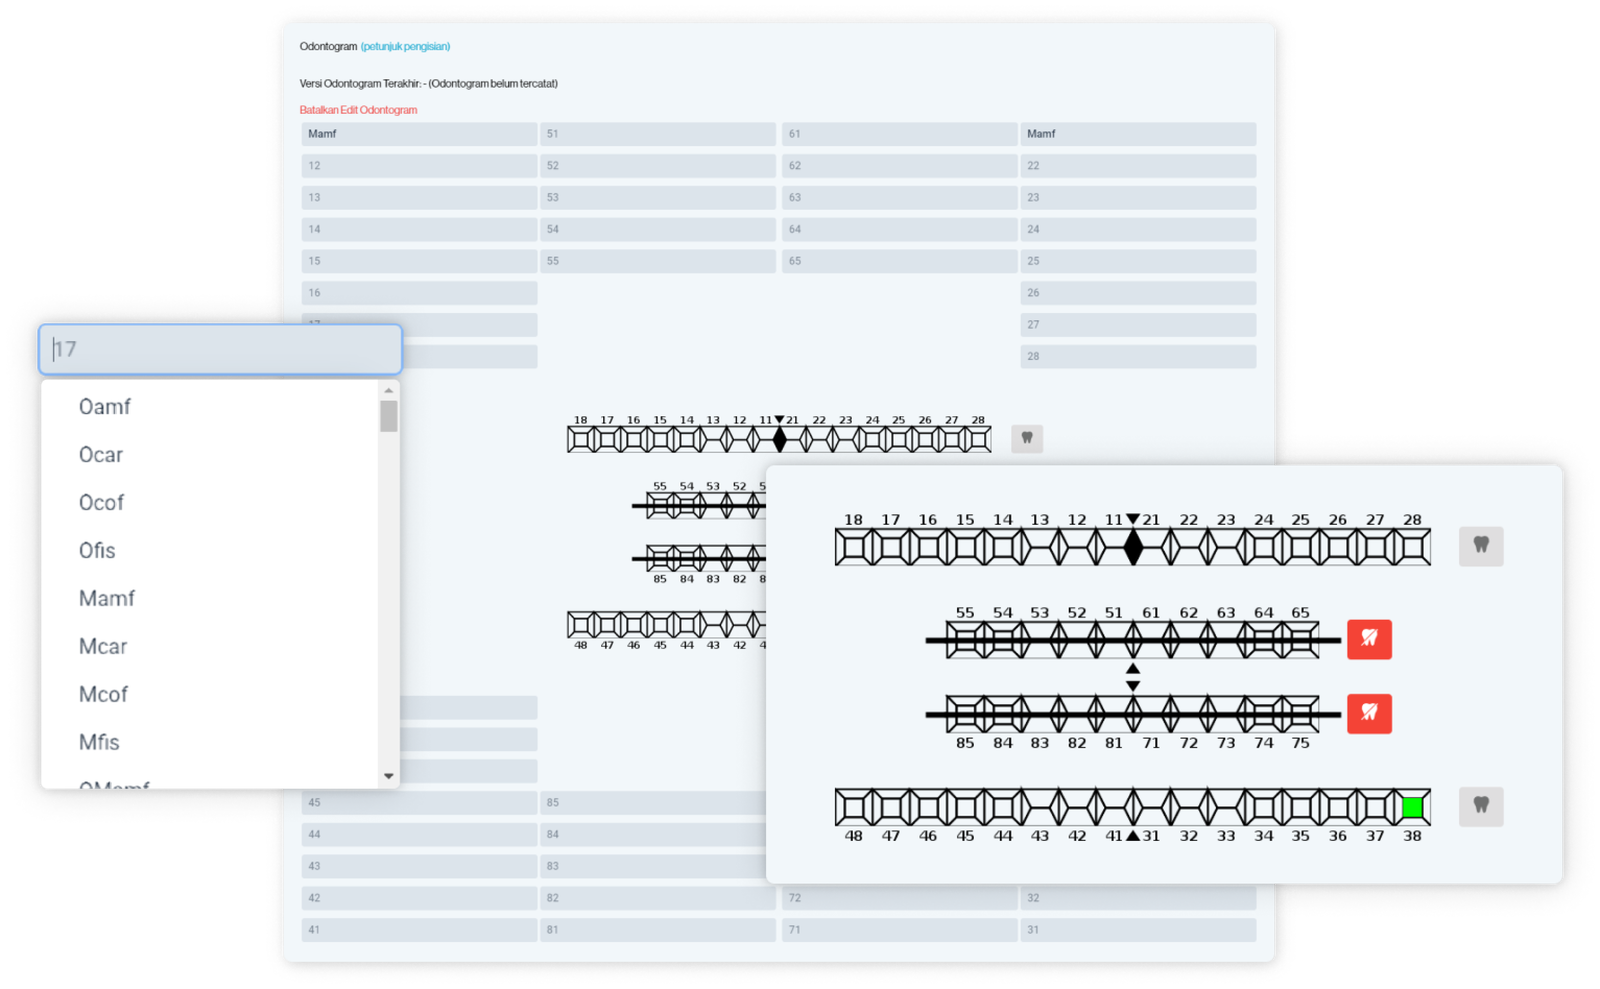
Task: Select the green-marked tooth 38
Action: coord(1412,807)
